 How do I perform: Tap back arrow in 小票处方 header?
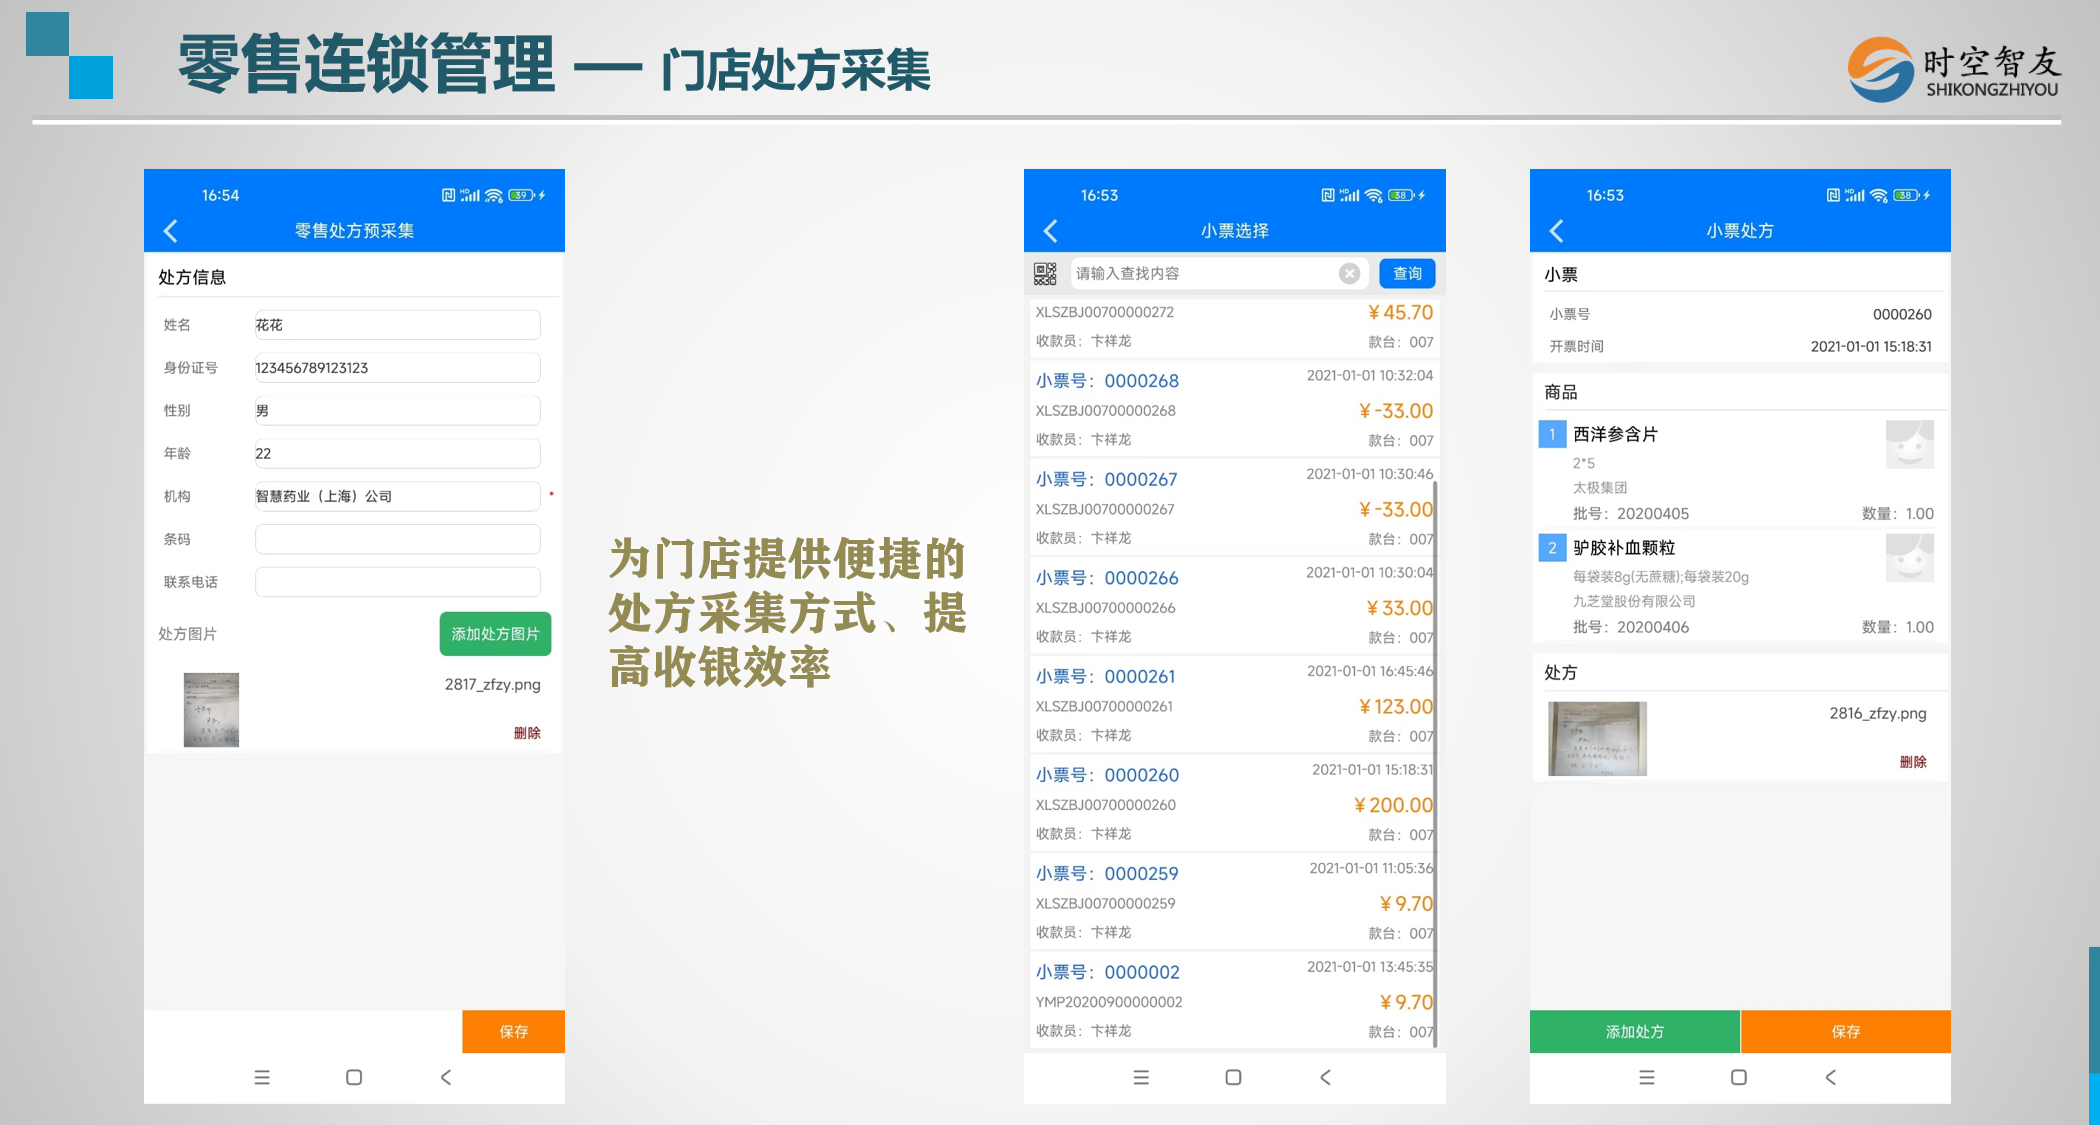coord(1556,231)
